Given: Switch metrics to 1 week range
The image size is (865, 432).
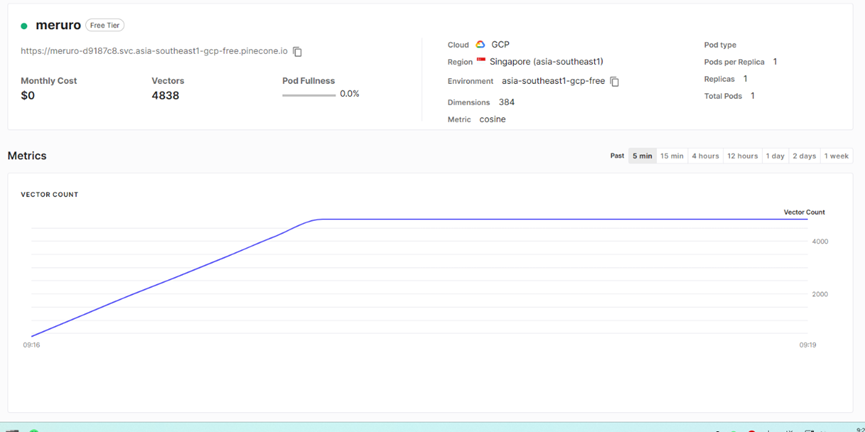Looking at the screenshot, I should (836, 156).
